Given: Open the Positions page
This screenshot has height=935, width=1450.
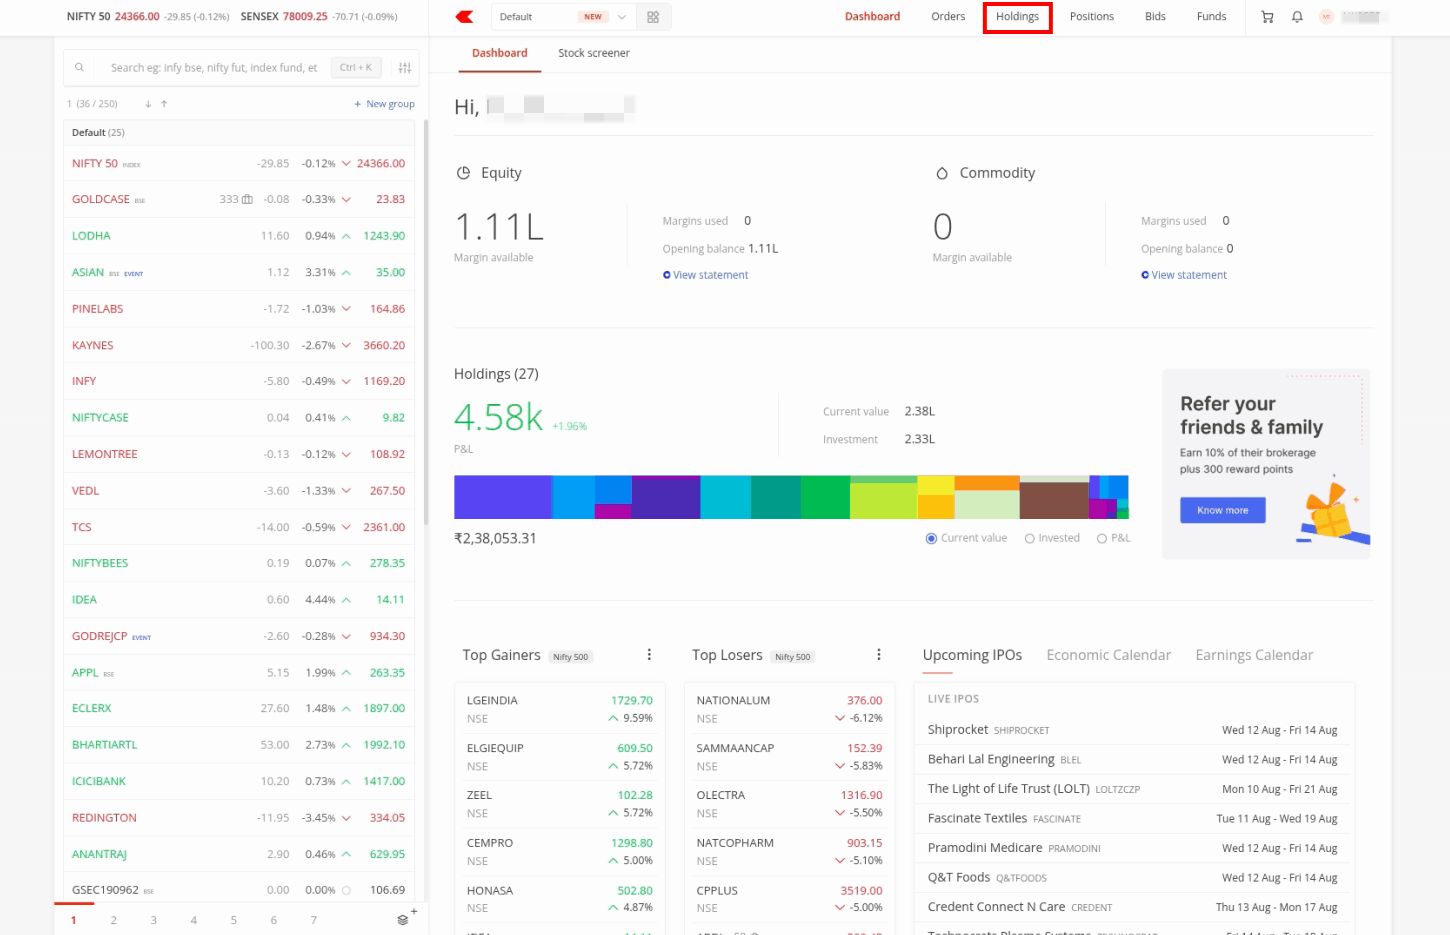Looking at the screenshot, I should [1092, 17].
